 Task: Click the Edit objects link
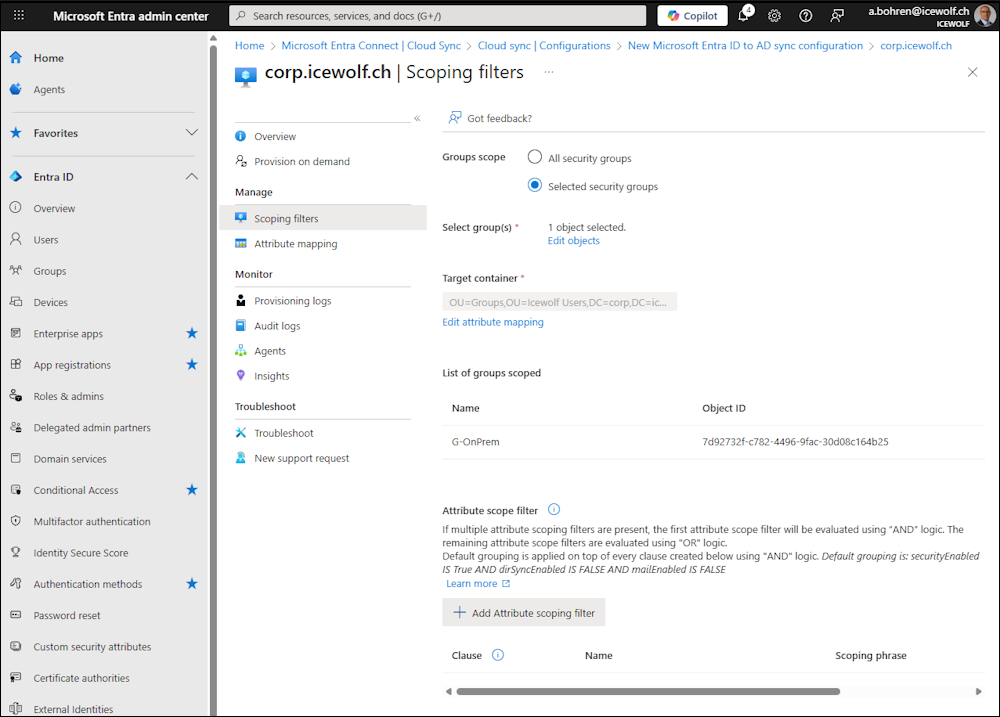[x=574, y=241]
